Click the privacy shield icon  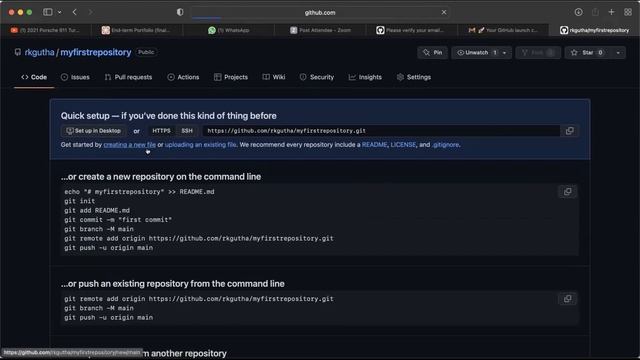[x=180, y=12]
